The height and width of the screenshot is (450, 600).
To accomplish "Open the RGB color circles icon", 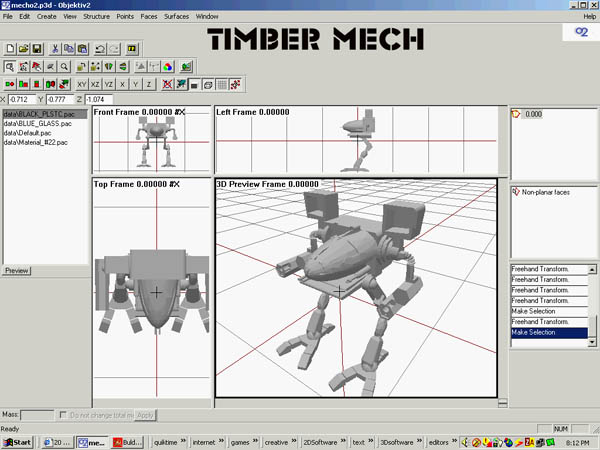I will pyautogui.click(x=168, y=67).
